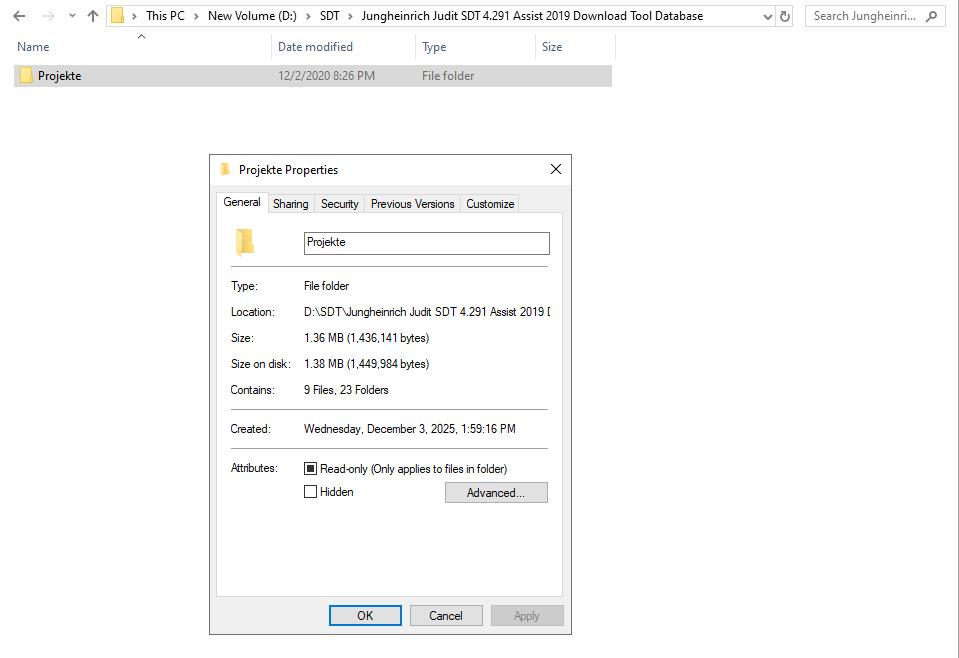Navigate to SDT breadcrumb
Image resolution: width=959 pixels, height=658 pixels.
tap(330, 16)
